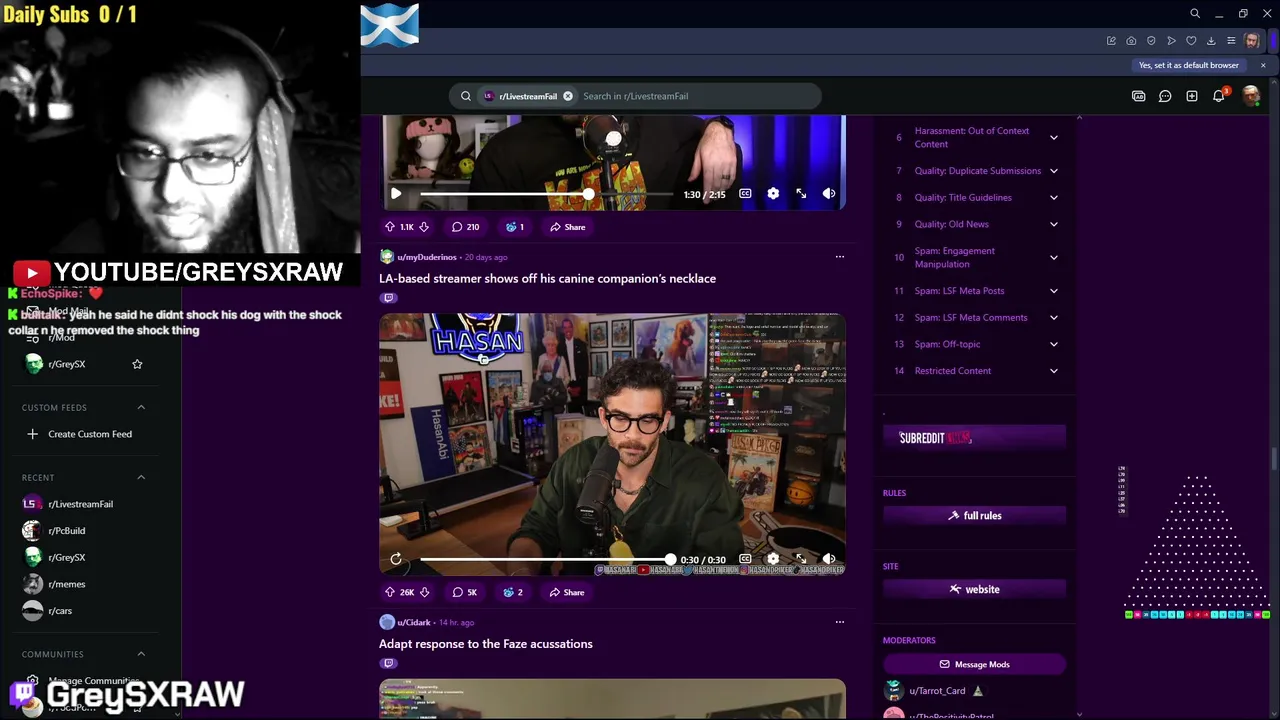Open 'LA-based streamer shows off' post title
Viewport: 1280px width, 720px height.
[547, 279]
